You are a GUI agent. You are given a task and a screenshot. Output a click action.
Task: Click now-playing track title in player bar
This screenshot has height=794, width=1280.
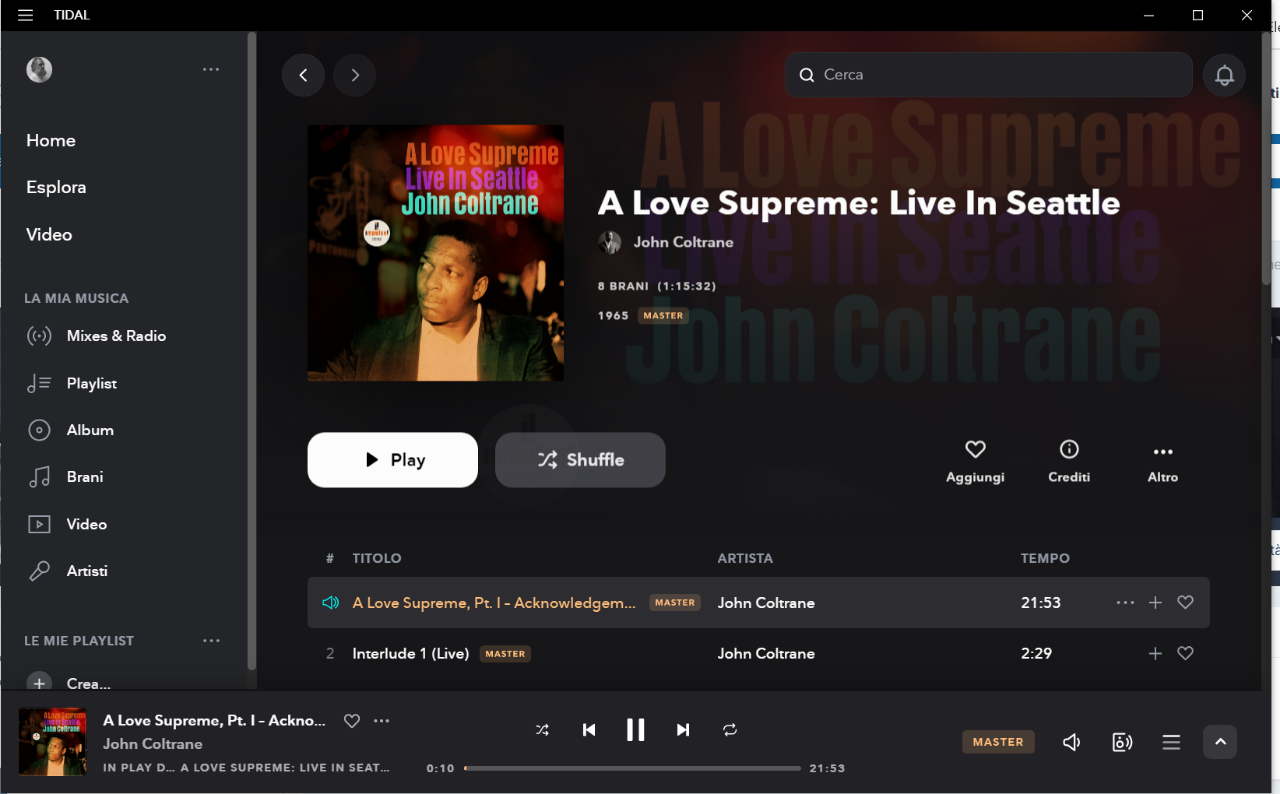(x=214, y=720)
